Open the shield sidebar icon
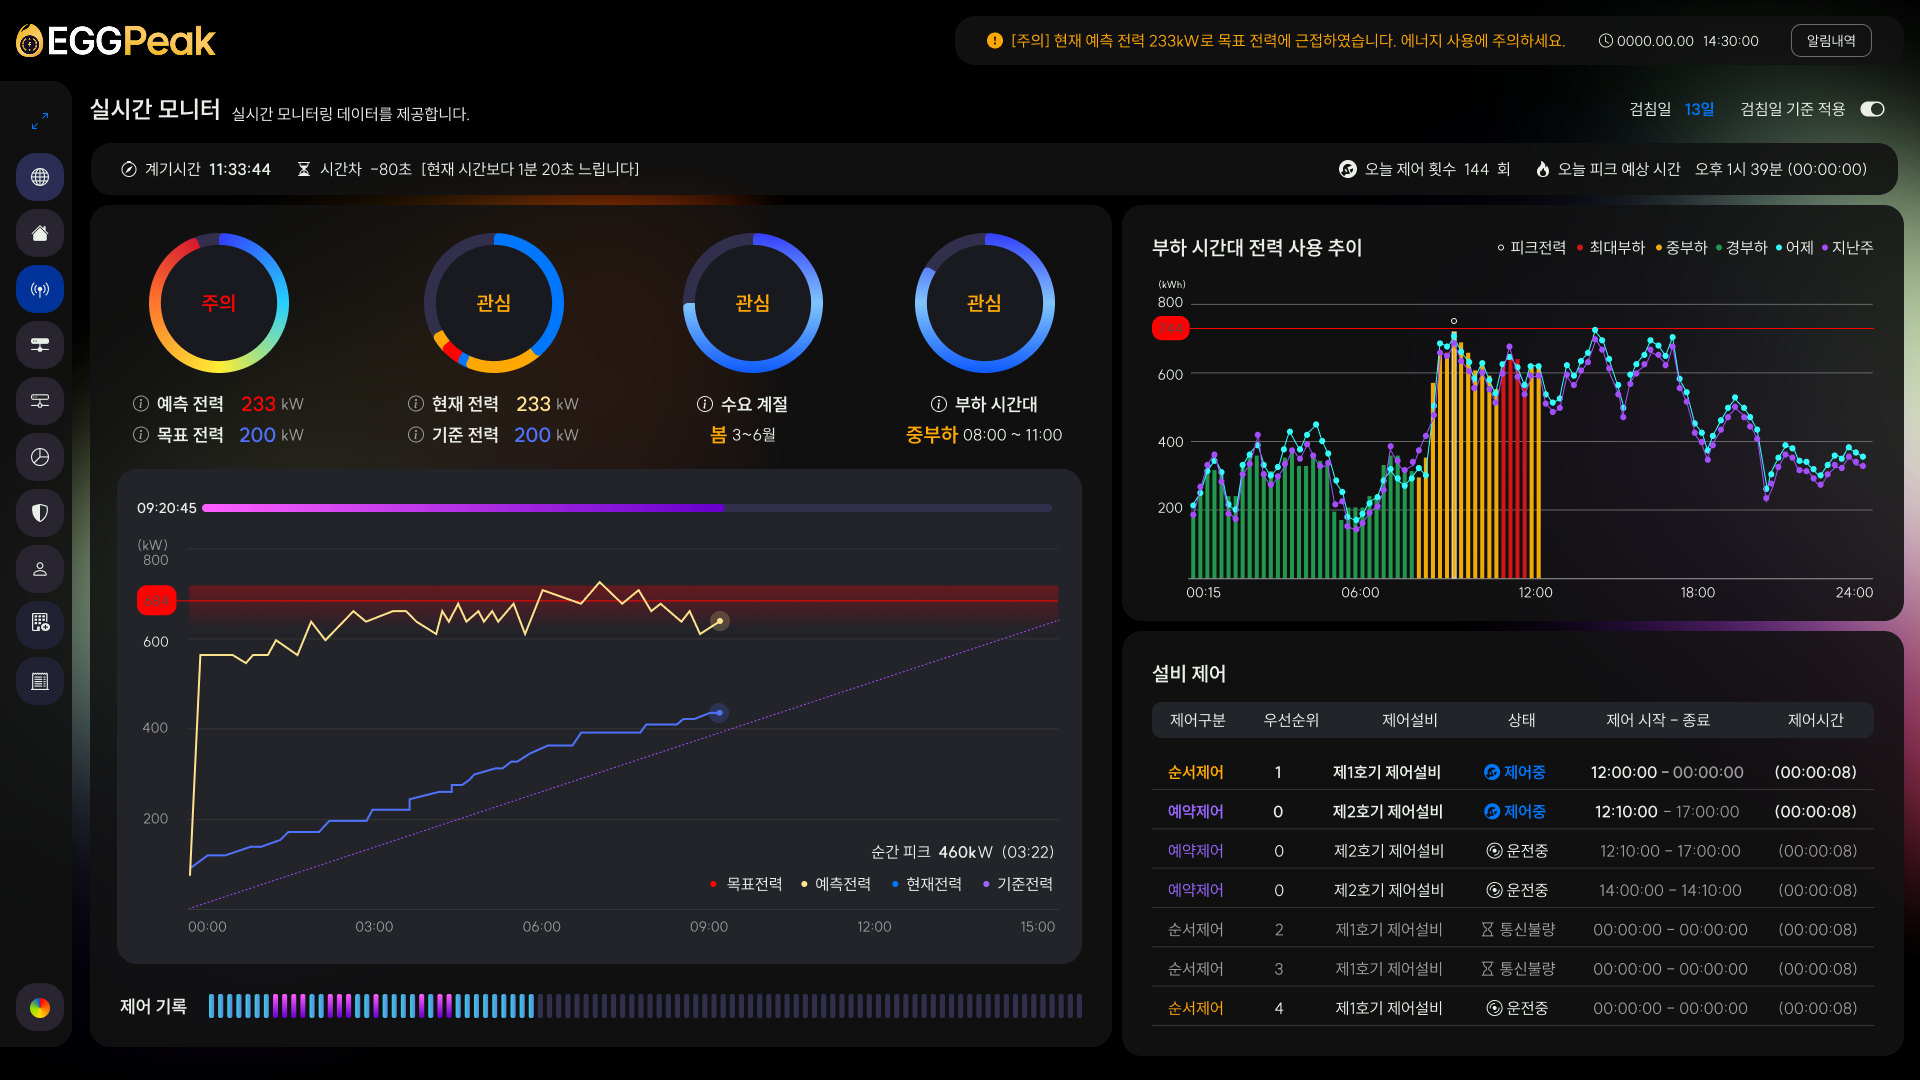 coord(40,513)
